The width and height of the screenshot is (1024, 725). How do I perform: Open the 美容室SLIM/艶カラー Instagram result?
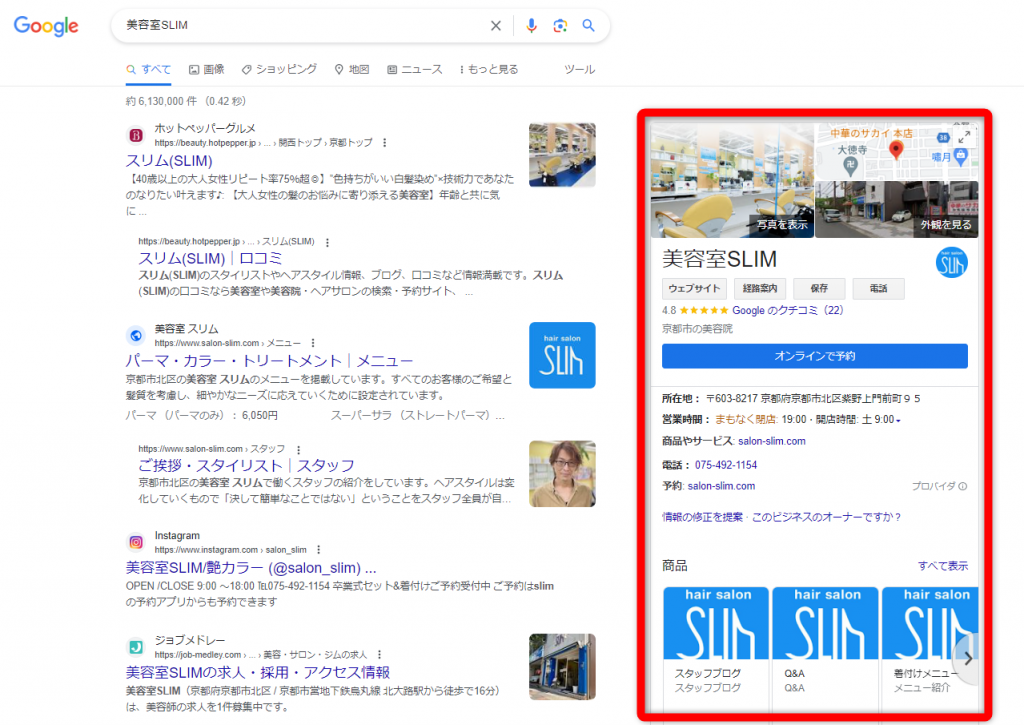pyautogui.click(x=251, y=568)
